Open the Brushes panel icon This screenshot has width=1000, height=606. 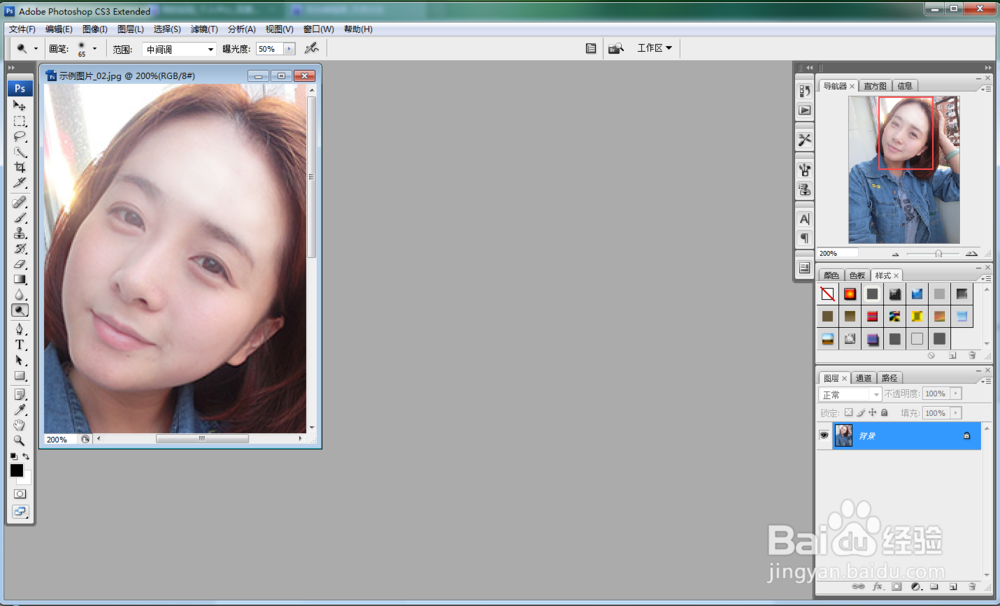click(x=805, y=170)
